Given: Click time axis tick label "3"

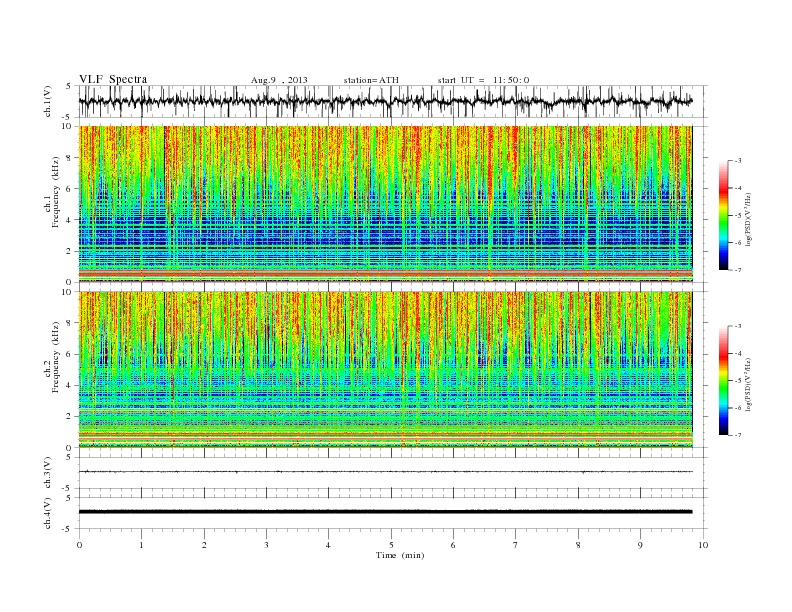Looking at the screenshot, I should click(x=266, y=545).
